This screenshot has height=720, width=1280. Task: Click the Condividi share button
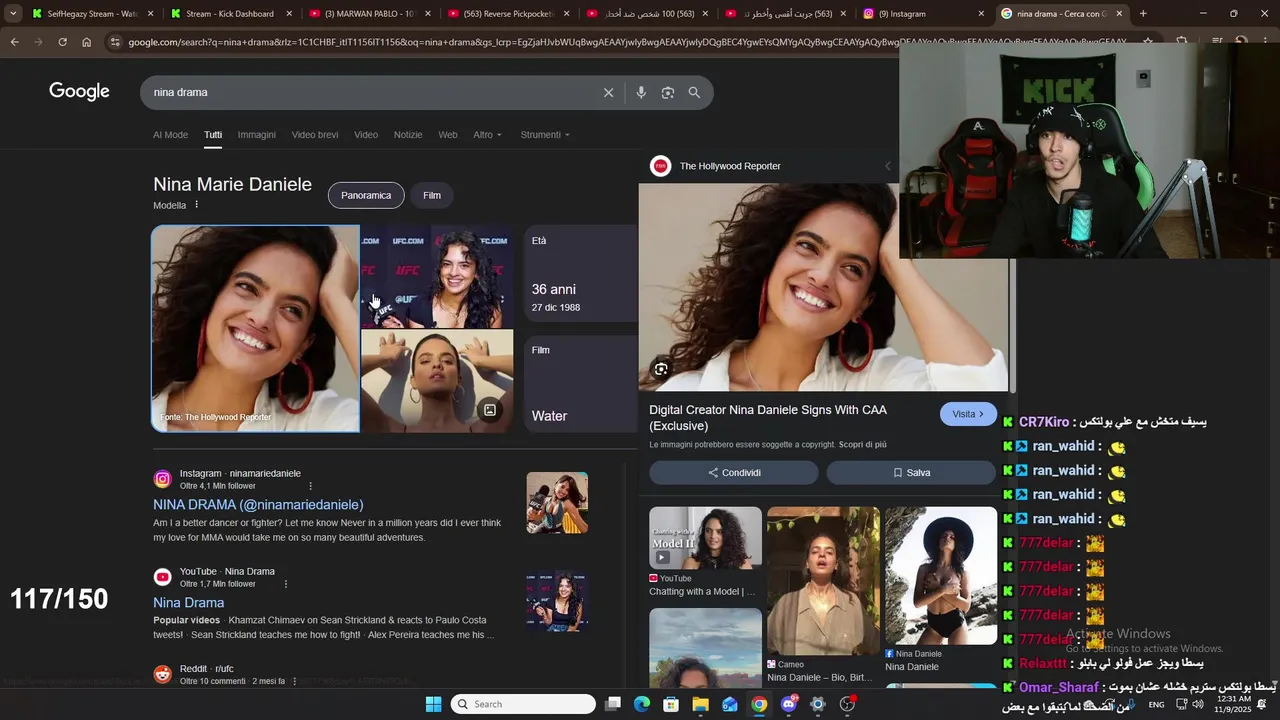(734, 473)
